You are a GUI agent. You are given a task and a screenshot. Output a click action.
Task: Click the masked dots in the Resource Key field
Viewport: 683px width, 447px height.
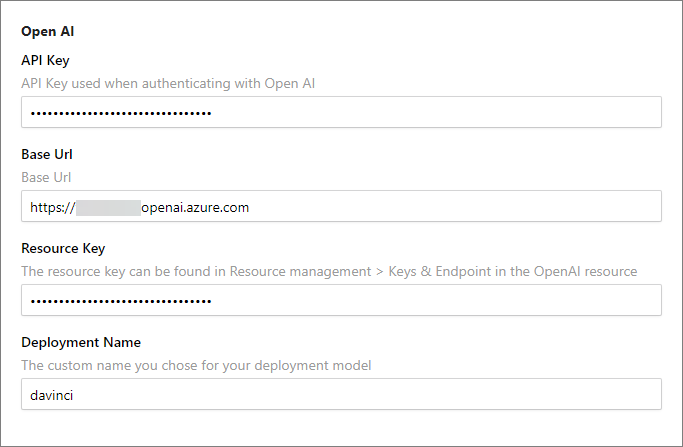coord(121,301)
